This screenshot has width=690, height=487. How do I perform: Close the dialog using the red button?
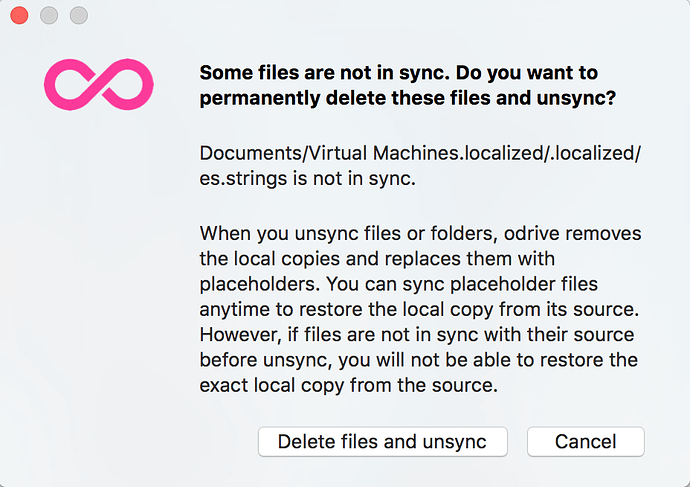(19, 16)
